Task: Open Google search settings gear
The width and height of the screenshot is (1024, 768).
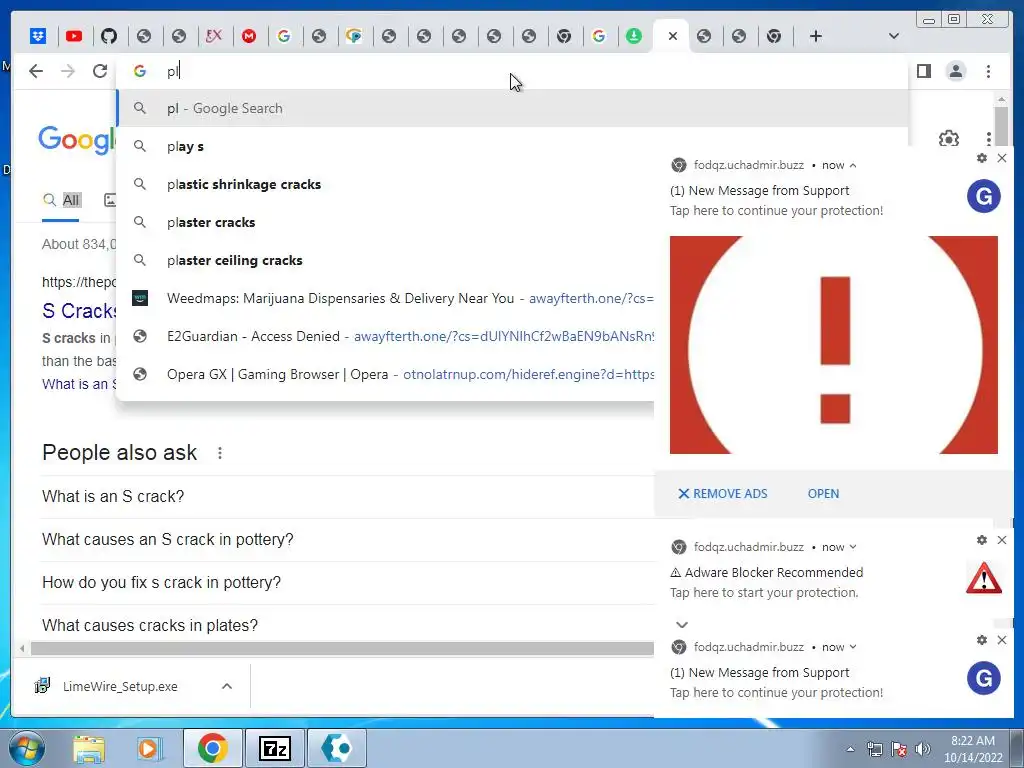Action: [x=948, y=138]
